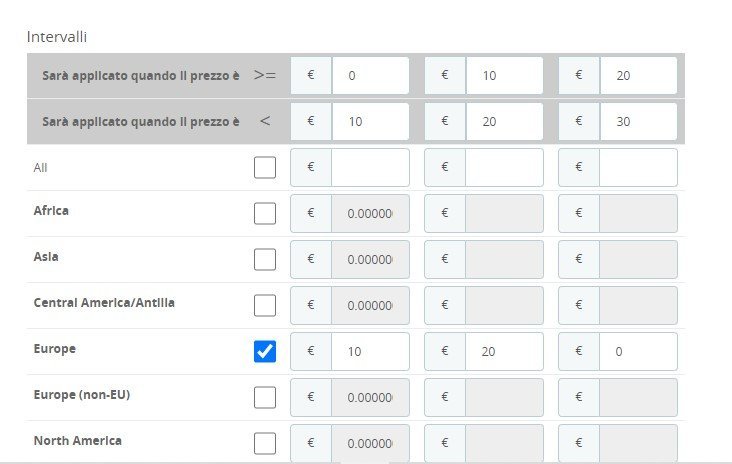The width and height of the screenshot is (732, 464).
Task: Tick the Africa zone checkbox
Action: 265,213
